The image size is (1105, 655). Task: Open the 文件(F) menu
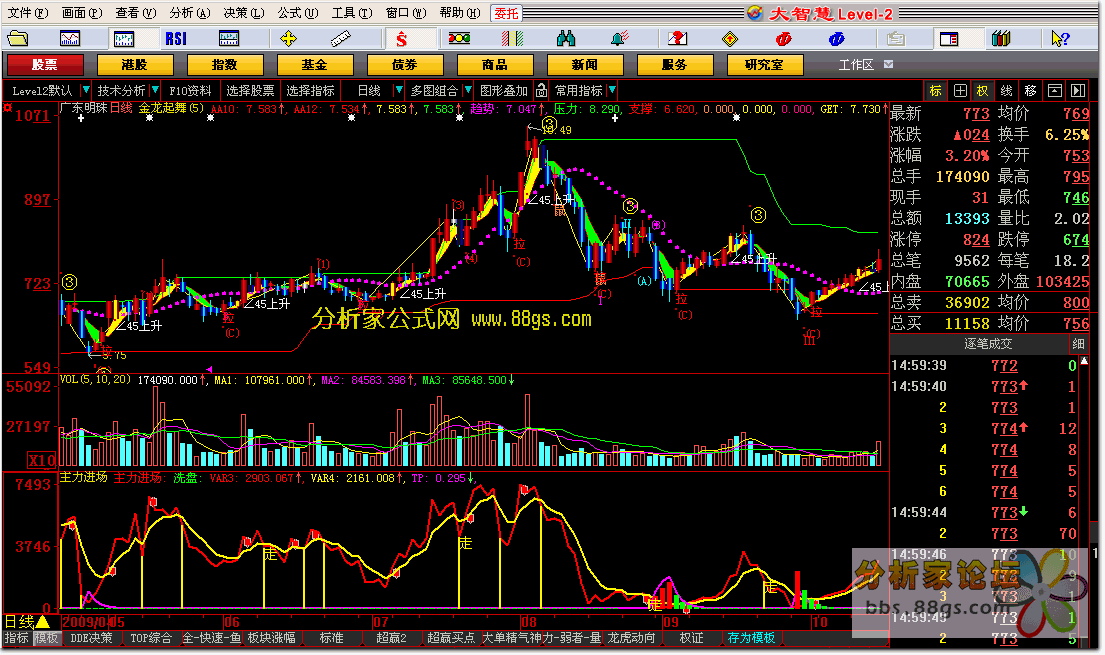point(27,13)
